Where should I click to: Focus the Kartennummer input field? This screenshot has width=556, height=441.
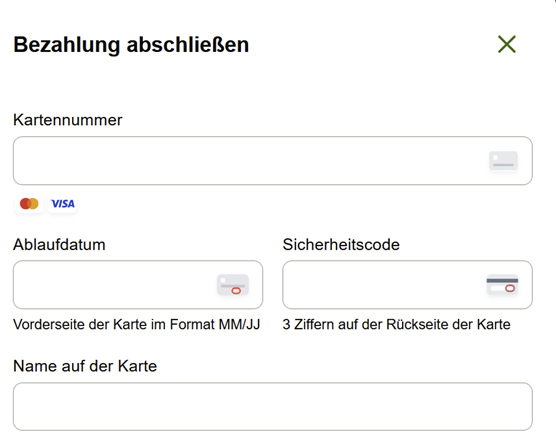coord(273,161)
